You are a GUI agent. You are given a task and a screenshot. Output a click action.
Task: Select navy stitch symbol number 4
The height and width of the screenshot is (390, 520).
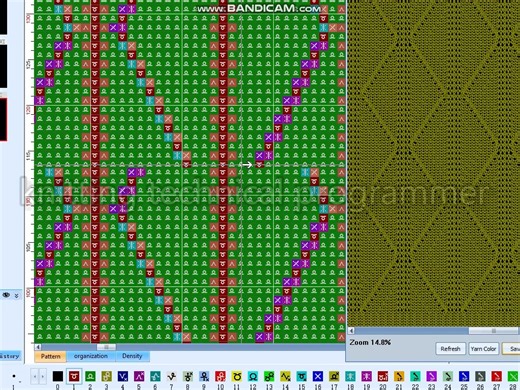tap(123, 376)
